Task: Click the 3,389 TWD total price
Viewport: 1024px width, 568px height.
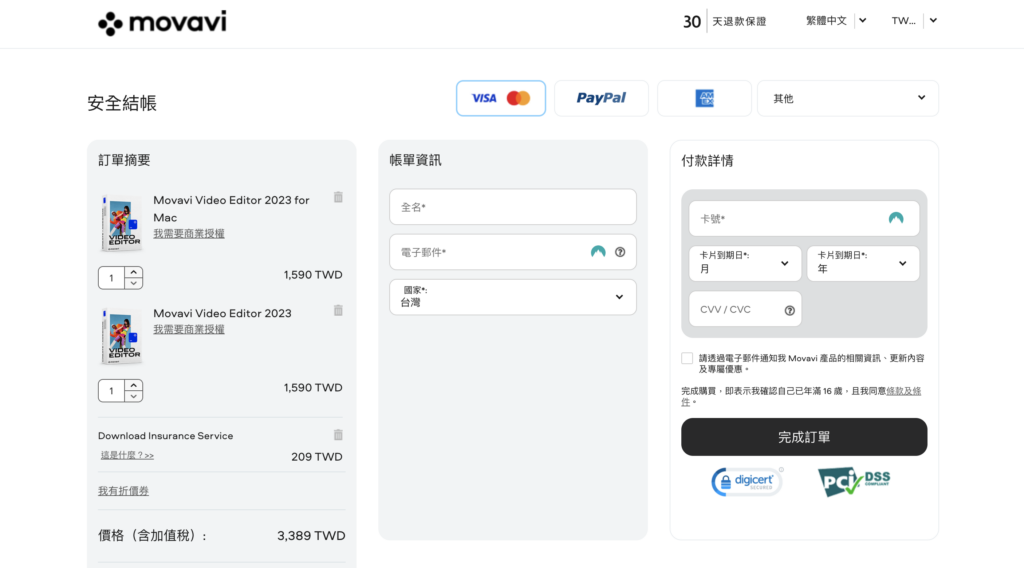Action: tap(311, 536)
